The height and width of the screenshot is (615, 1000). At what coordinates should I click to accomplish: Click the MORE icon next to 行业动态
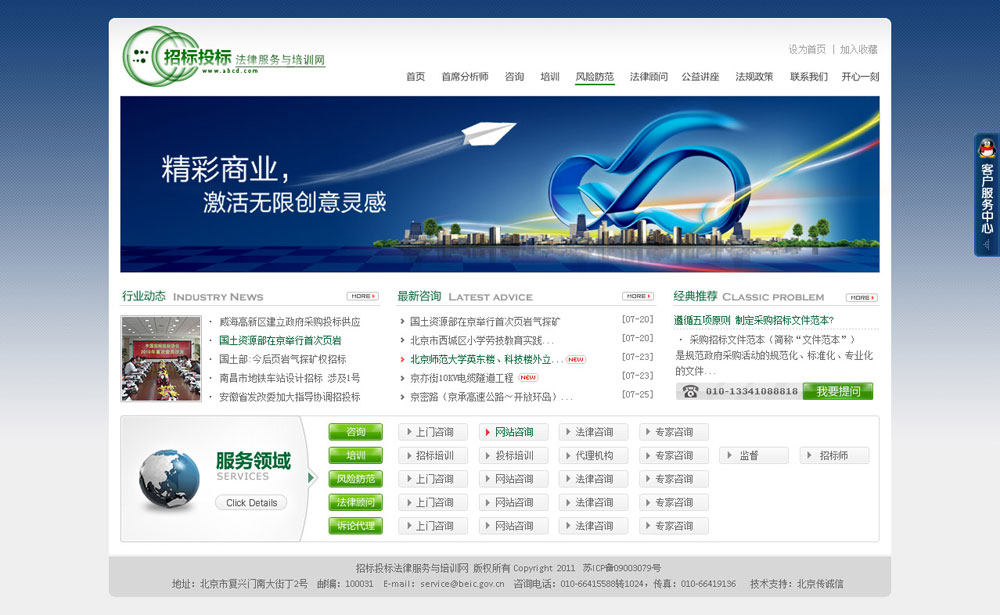(362, 296)
